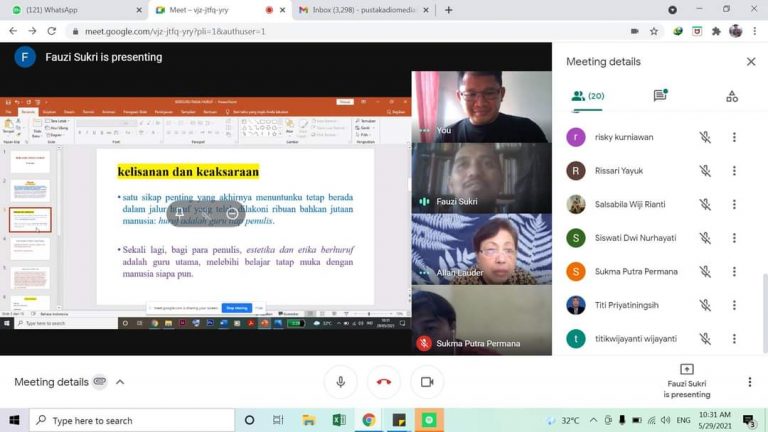Open the notification center icon
The height and width of the screenshot is (432, 768).
tap(748, 420)
